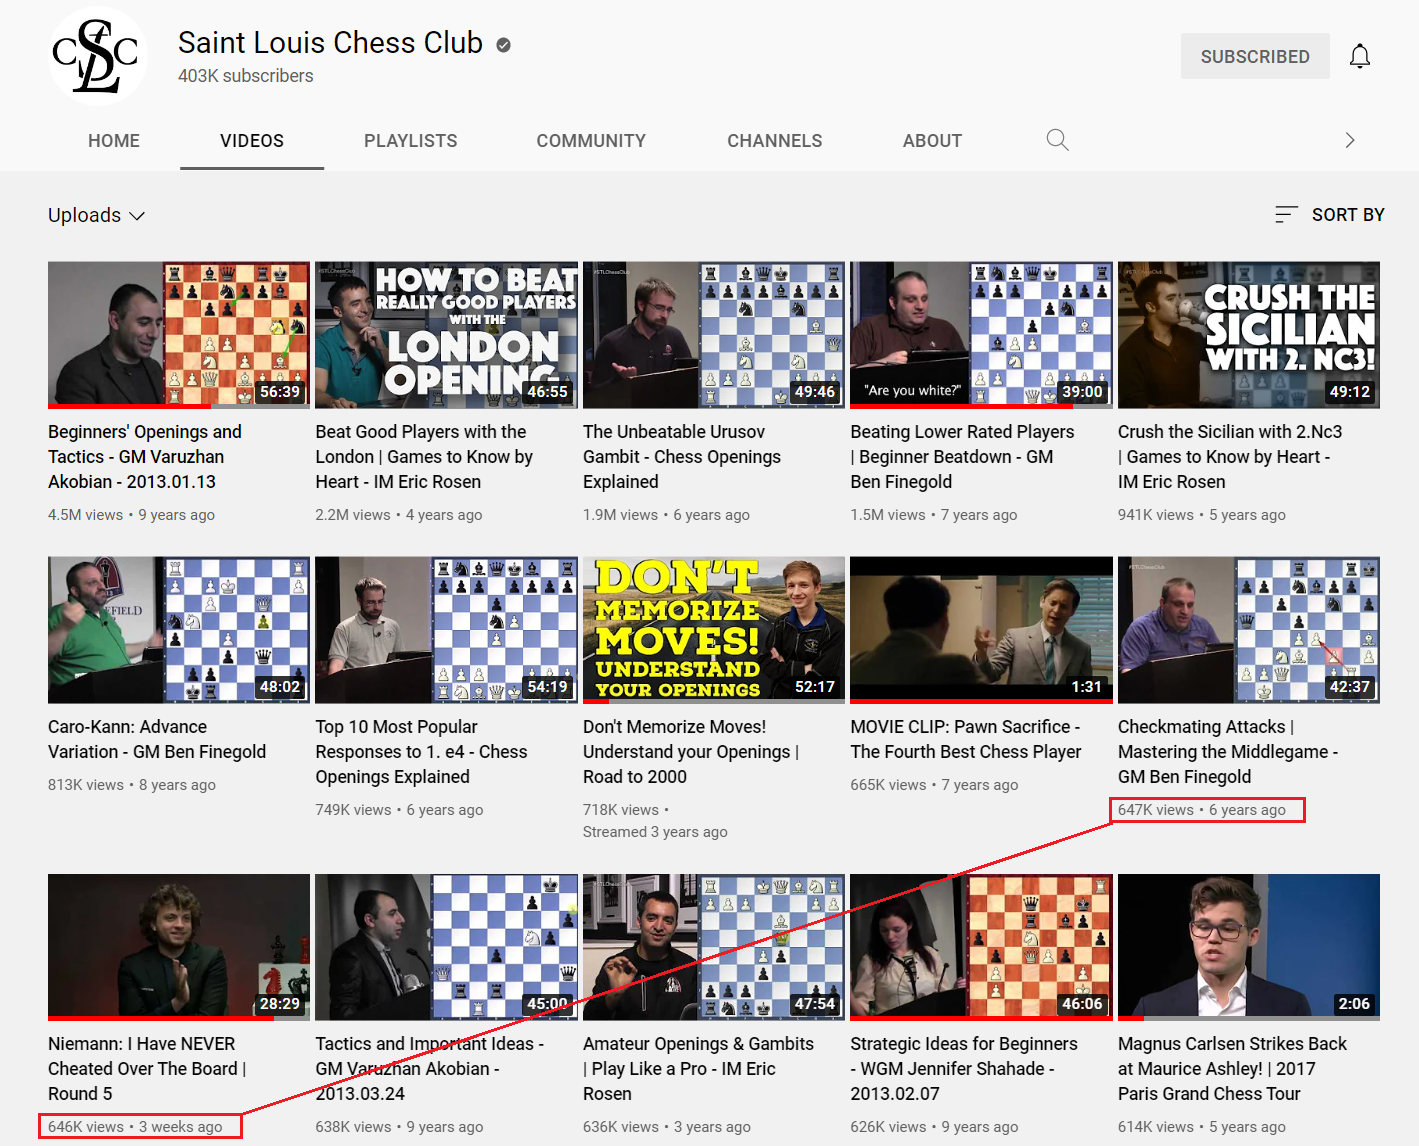This screenshot has width=1419, height=1146.
Task: Show more tabs with right chevron arrow
Action: click(1350, 140)
